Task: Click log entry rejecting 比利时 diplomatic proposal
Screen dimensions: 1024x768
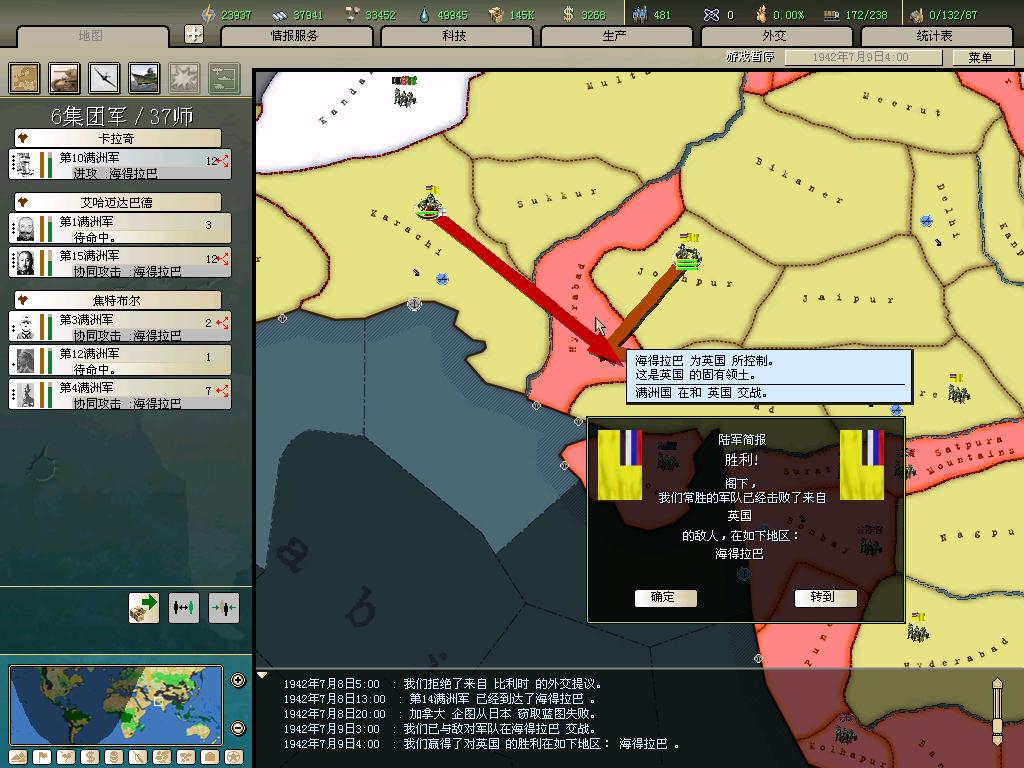Action: click(443, 684)
